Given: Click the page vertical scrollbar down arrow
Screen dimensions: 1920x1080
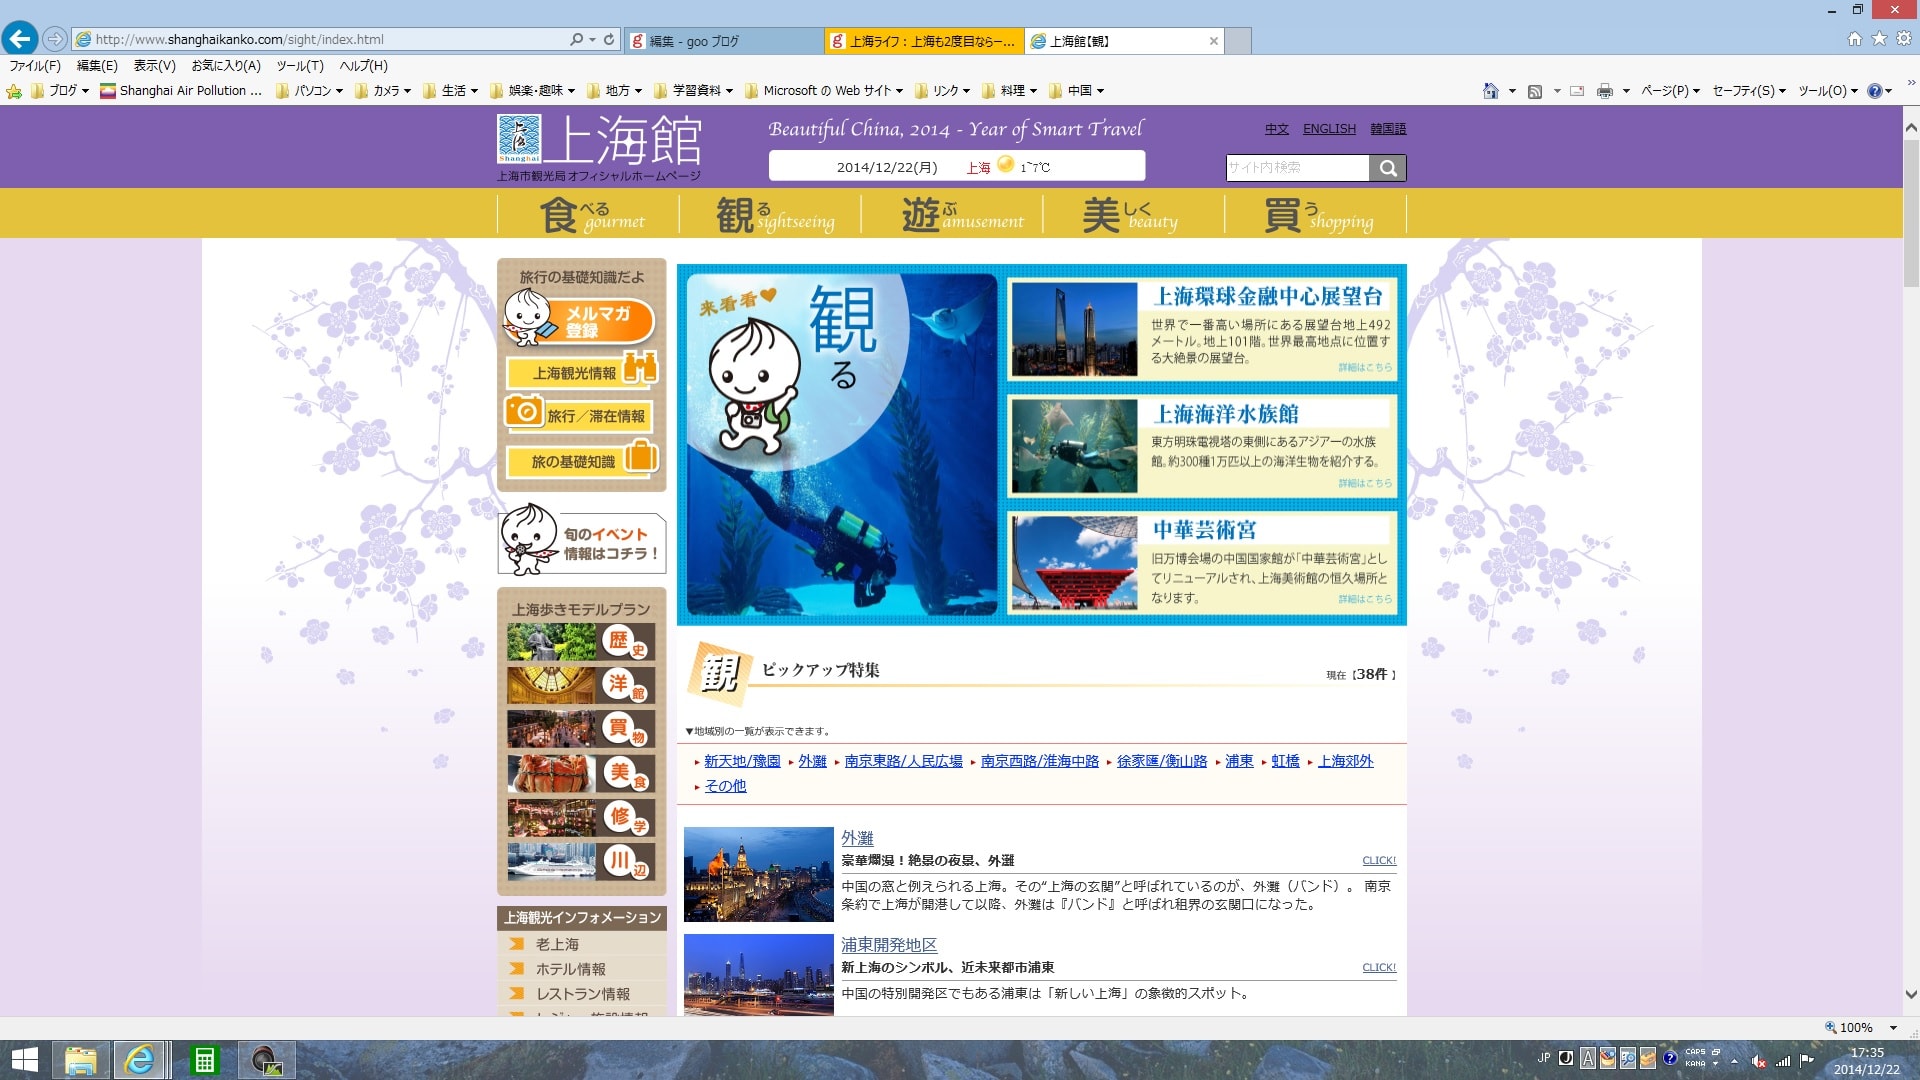Looking at the screenshot, I should coord(1911,994).
